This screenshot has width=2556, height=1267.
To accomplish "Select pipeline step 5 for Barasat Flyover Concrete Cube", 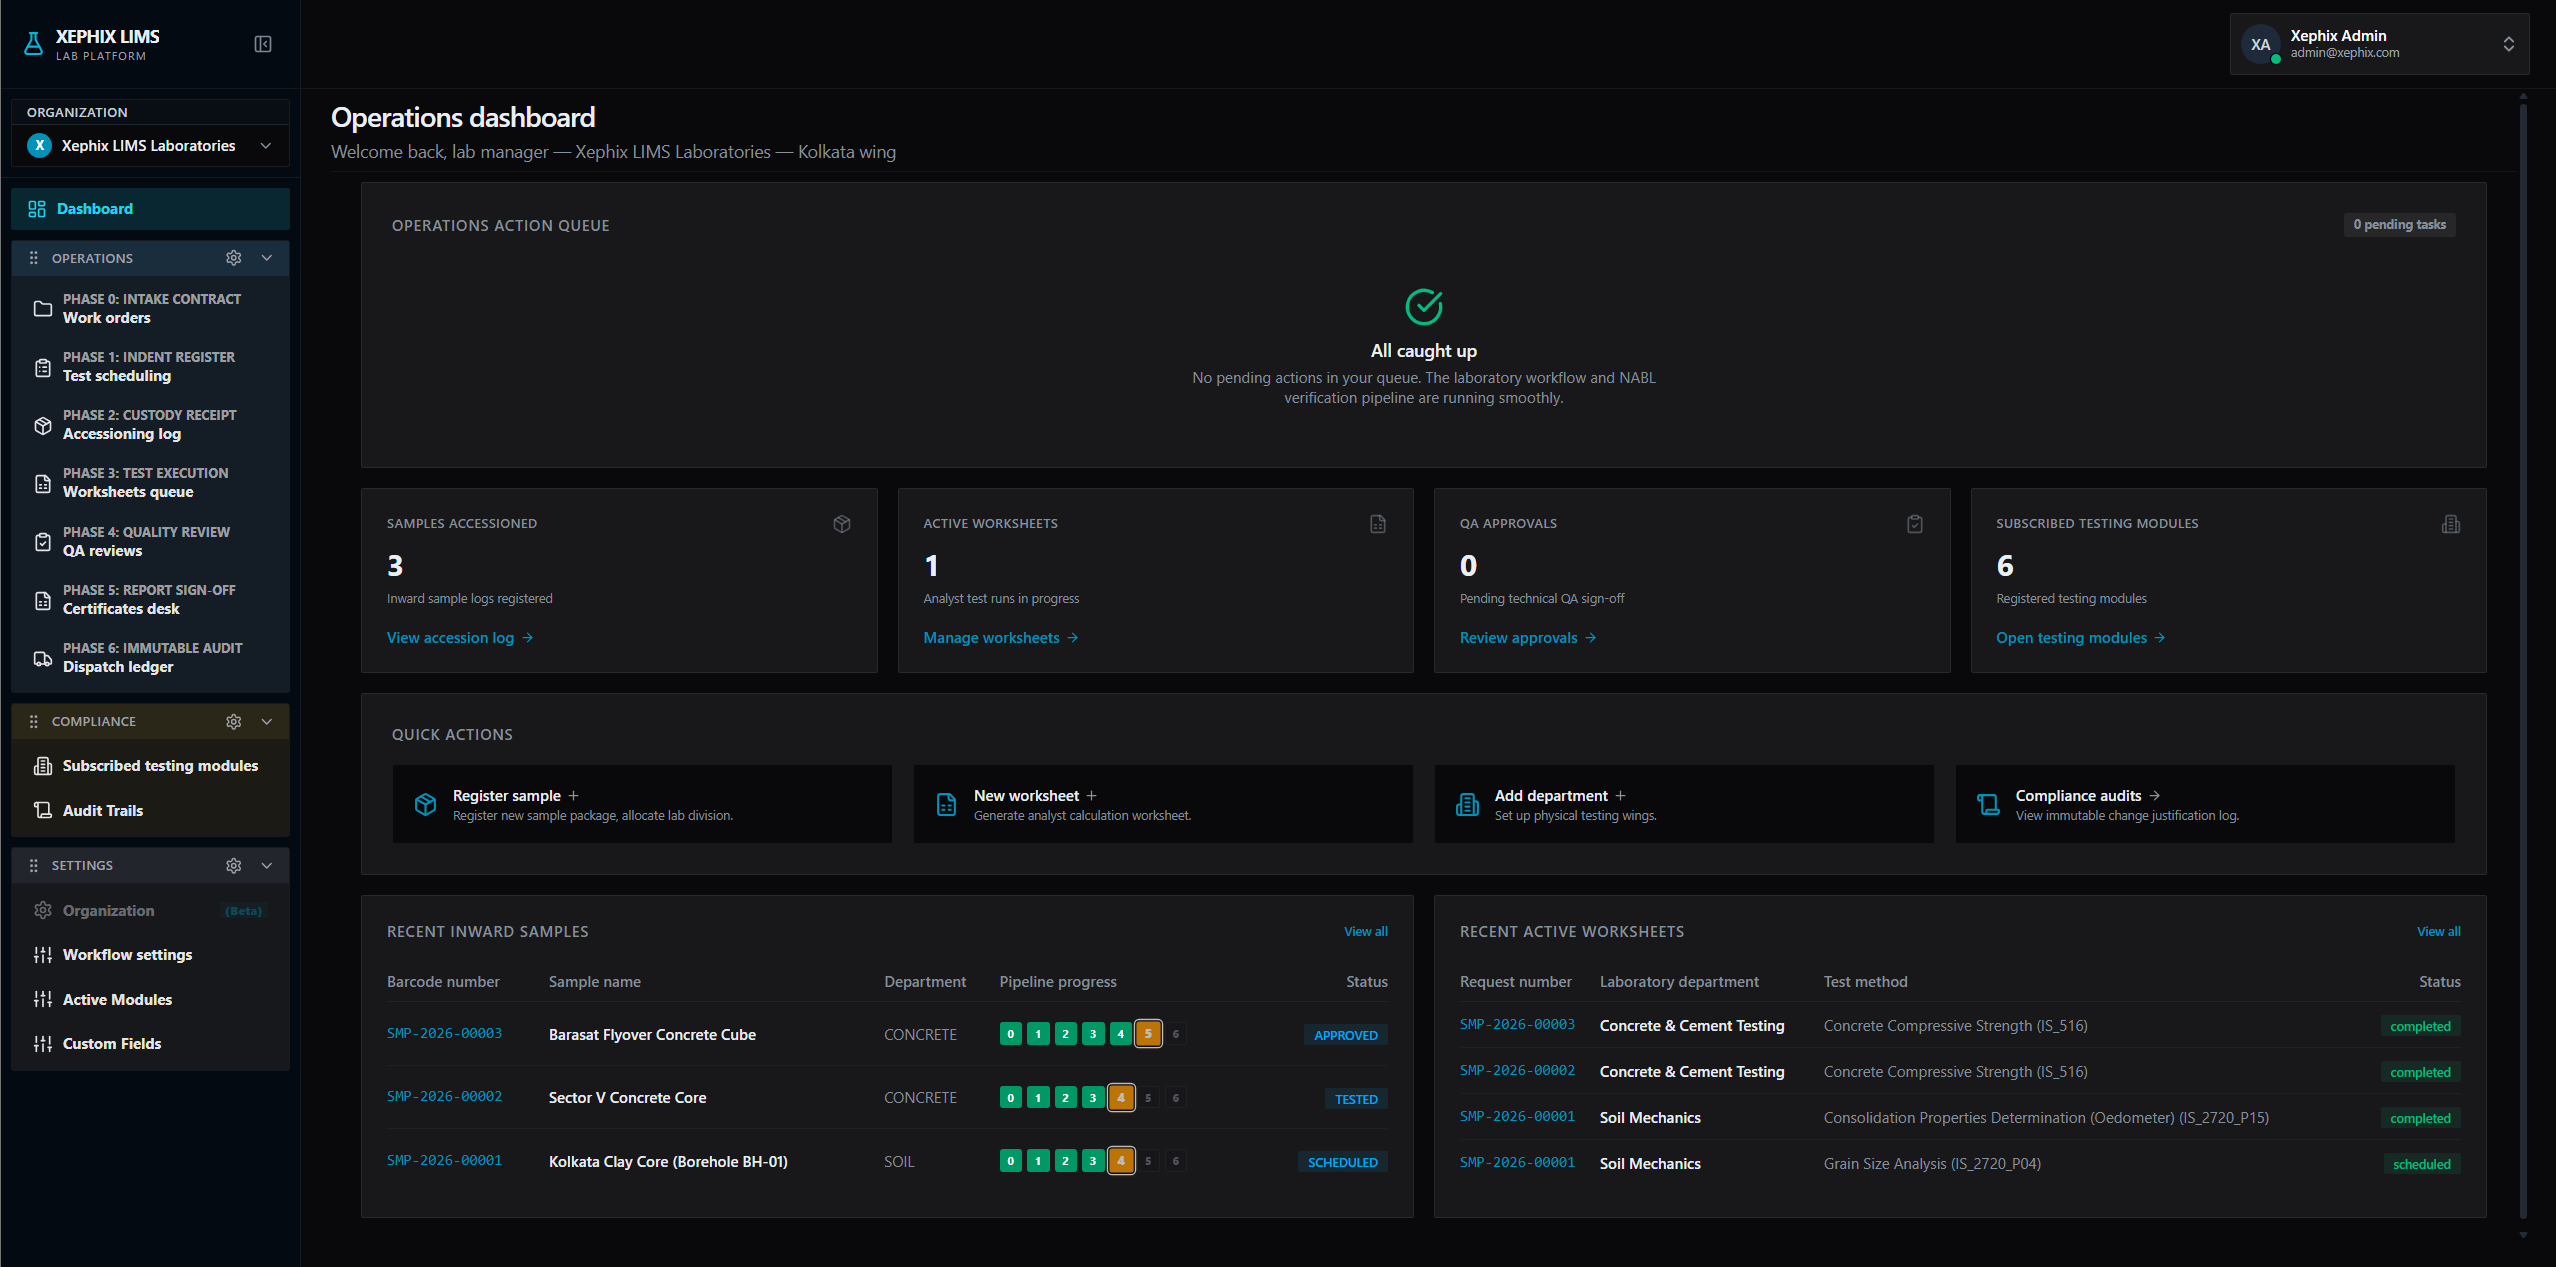I will [x=1148, y=1034].
